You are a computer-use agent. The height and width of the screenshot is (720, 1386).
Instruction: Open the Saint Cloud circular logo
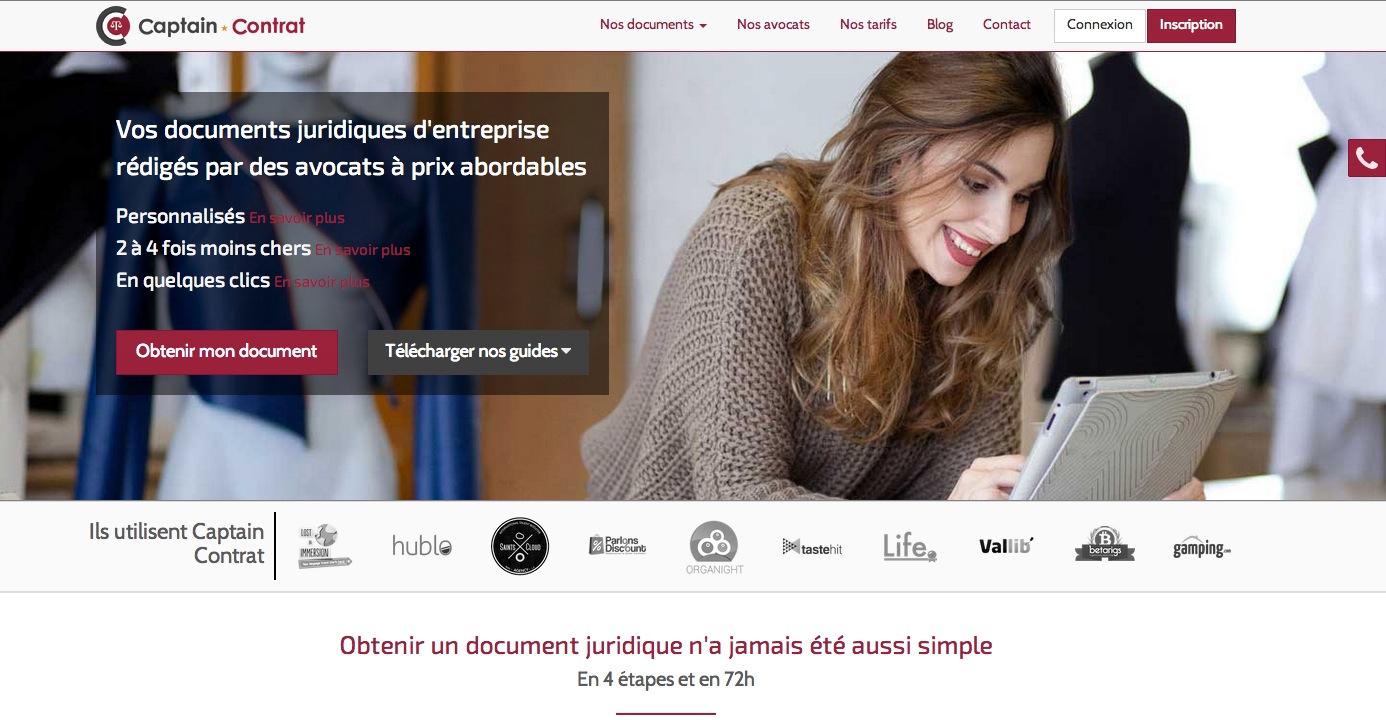coord(520,546)
